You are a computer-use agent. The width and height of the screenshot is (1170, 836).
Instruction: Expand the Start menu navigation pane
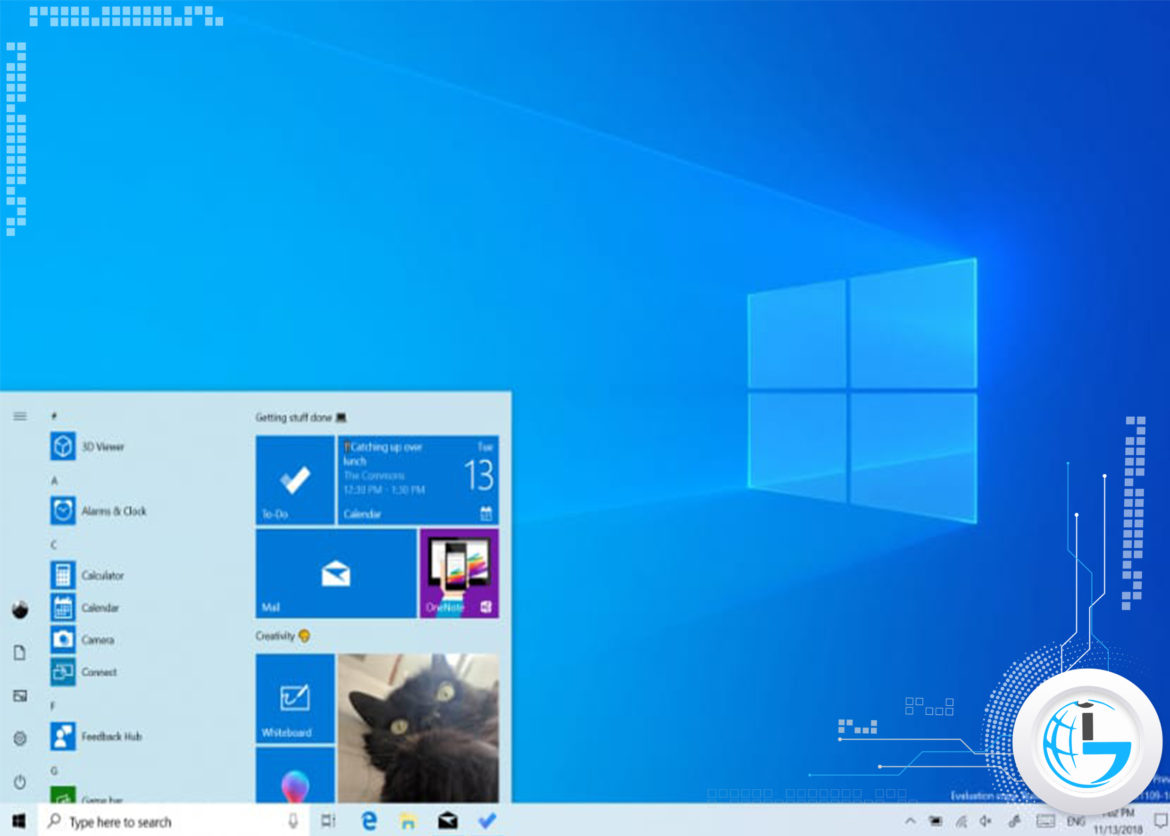[x=20, y=418]
